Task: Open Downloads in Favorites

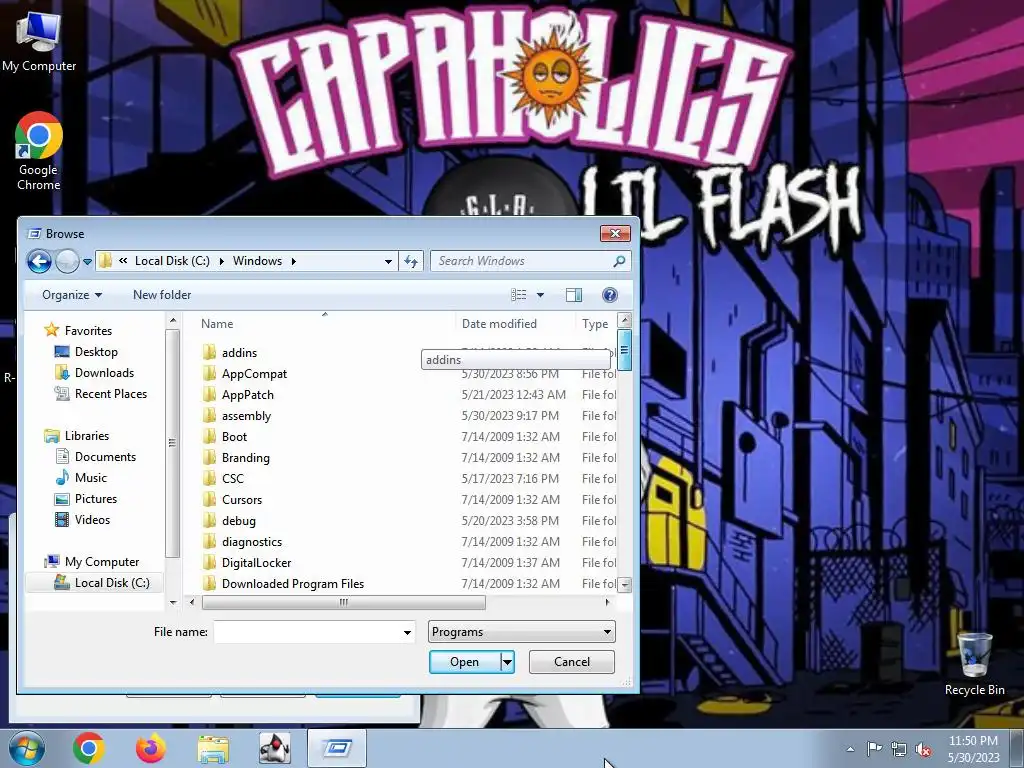Action: click(104, 373)
